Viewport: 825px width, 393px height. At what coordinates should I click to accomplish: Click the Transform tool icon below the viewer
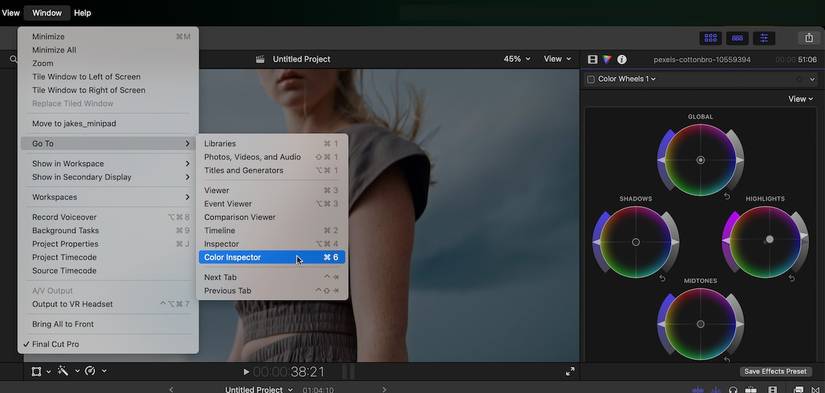[36, 371]
